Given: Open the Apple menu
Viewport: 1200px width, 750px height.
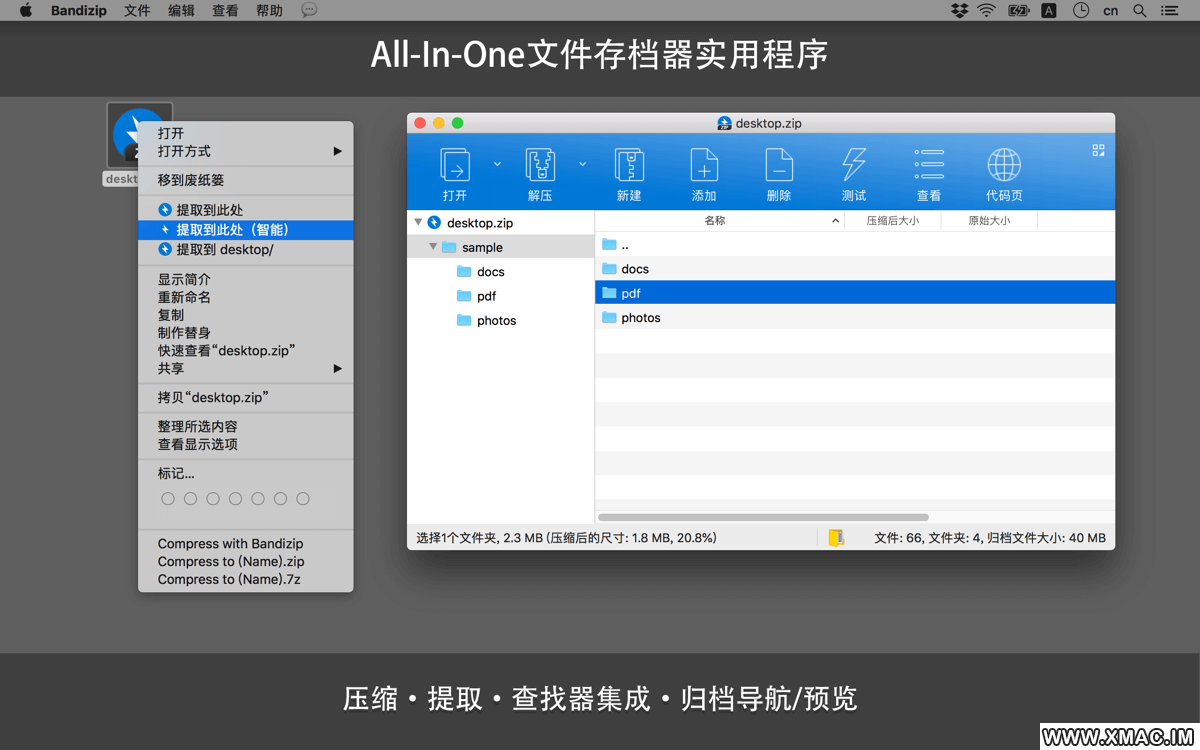Looking at the screenshot, I should coord(26,10).
